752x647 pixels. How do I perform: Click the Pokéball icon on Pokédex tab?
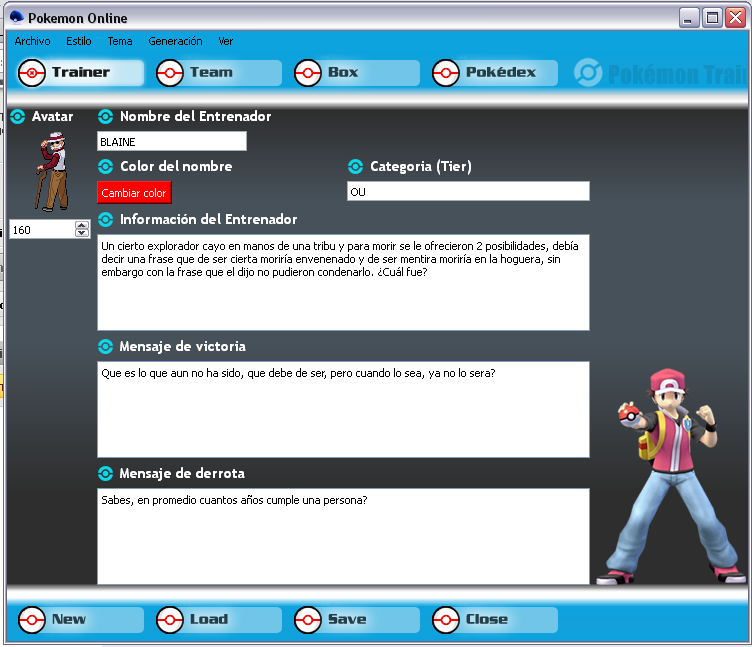pos(446,73)
